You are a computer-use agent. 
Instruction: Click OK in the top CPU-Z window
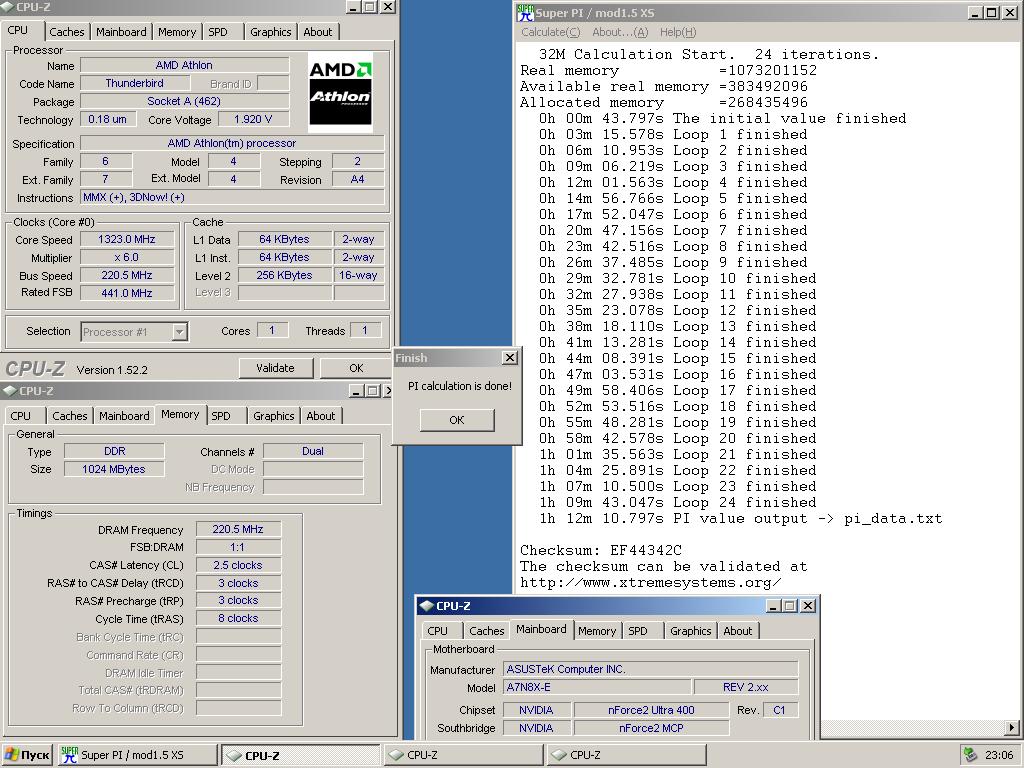click(x=356, y=368)
